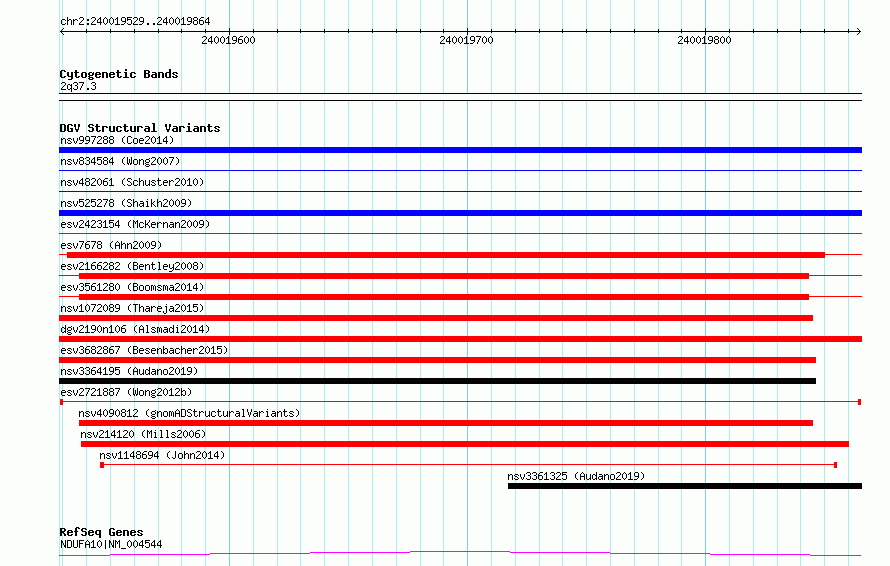Open the NDUFA10|NM_004544 gene label

click(111, 544)
